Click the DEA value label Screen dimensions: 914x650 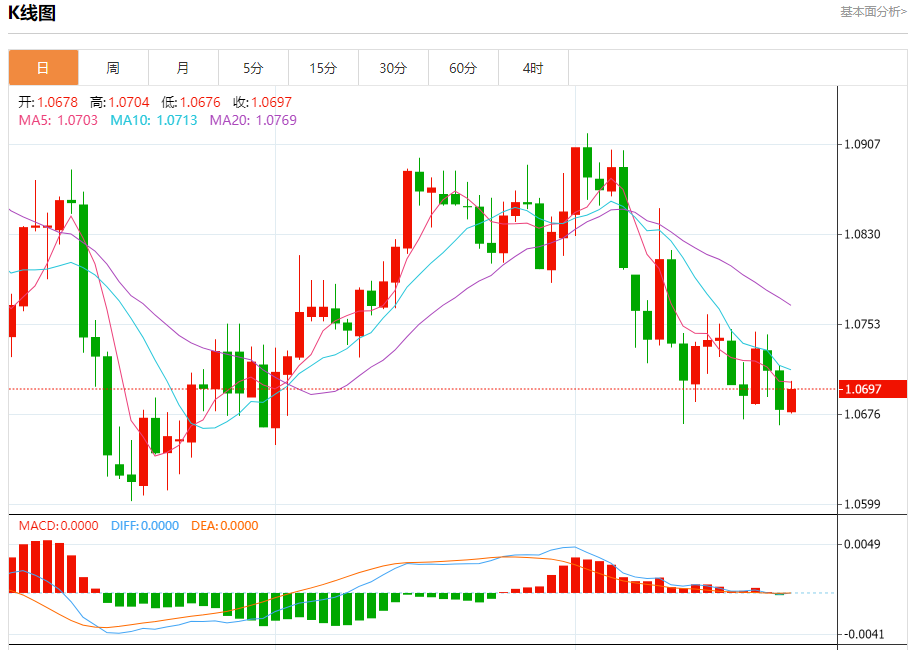pos(224,526)
